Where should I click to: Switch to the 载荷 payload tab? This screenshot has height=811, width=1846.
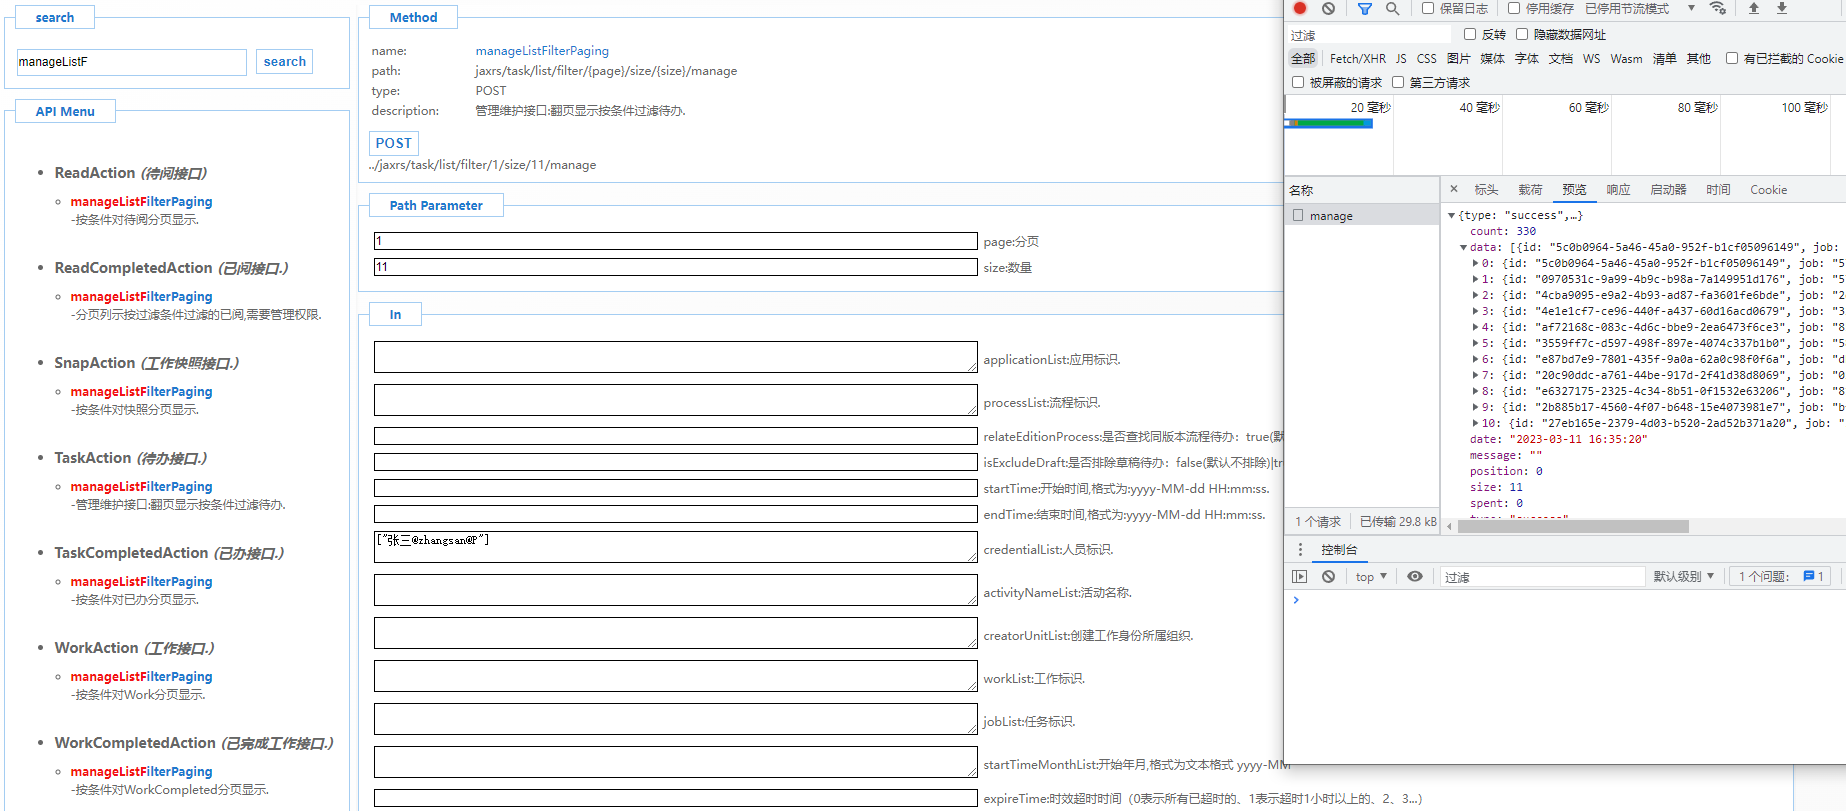1530,190
